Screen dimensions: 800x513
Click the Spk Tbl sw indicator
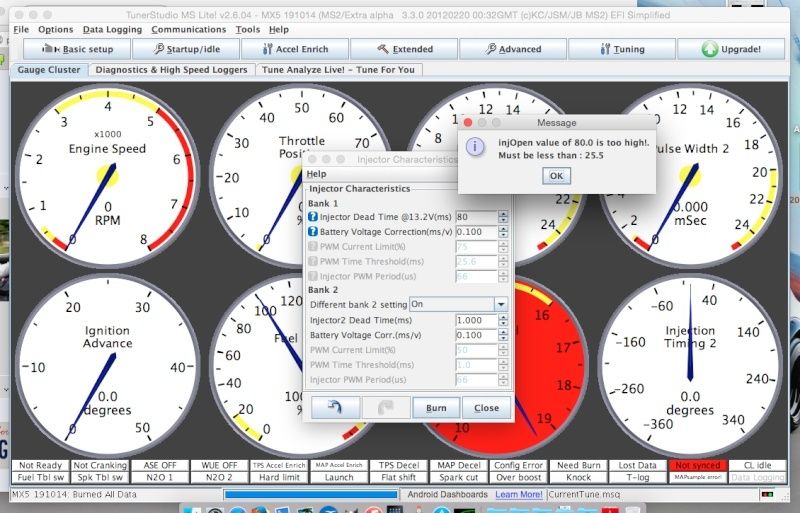coord(100,477)
